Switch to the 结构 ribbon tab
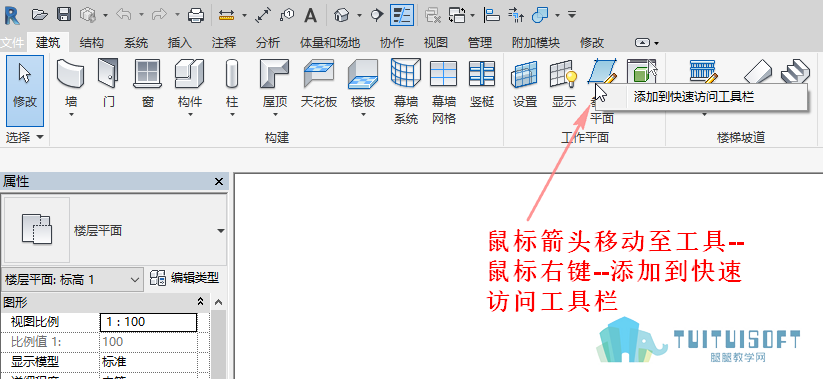Image resolution: width=823 pixels, height=379 pixels. click(x=92, y=43)
